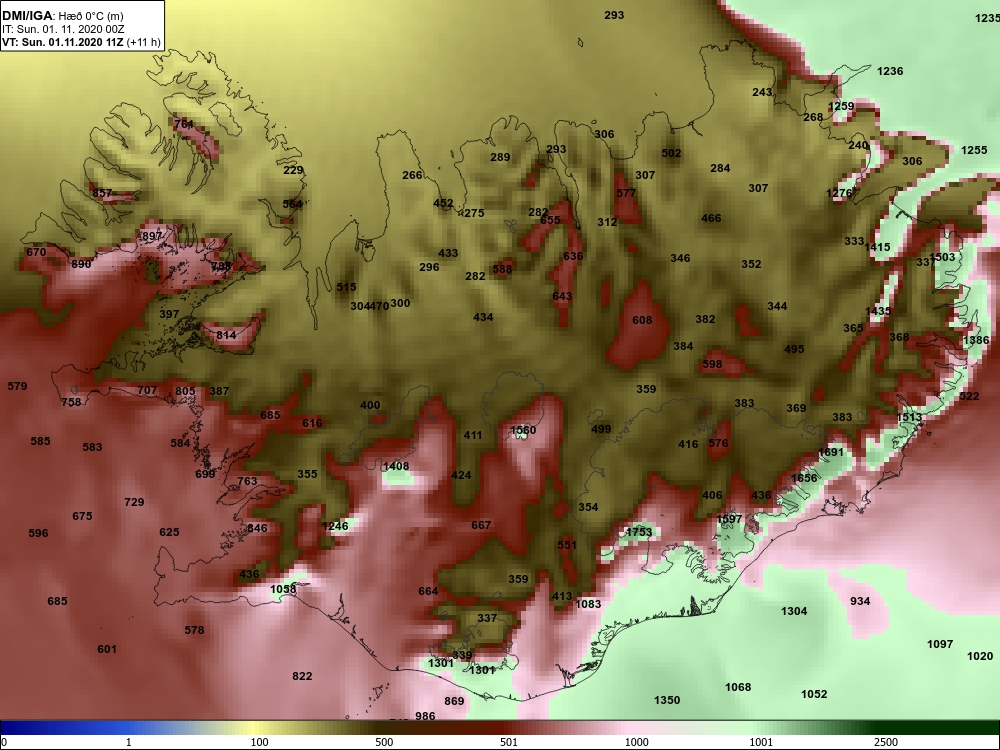Click the map value '846'
Screen dimensions: 1000x750
[257, 527]
